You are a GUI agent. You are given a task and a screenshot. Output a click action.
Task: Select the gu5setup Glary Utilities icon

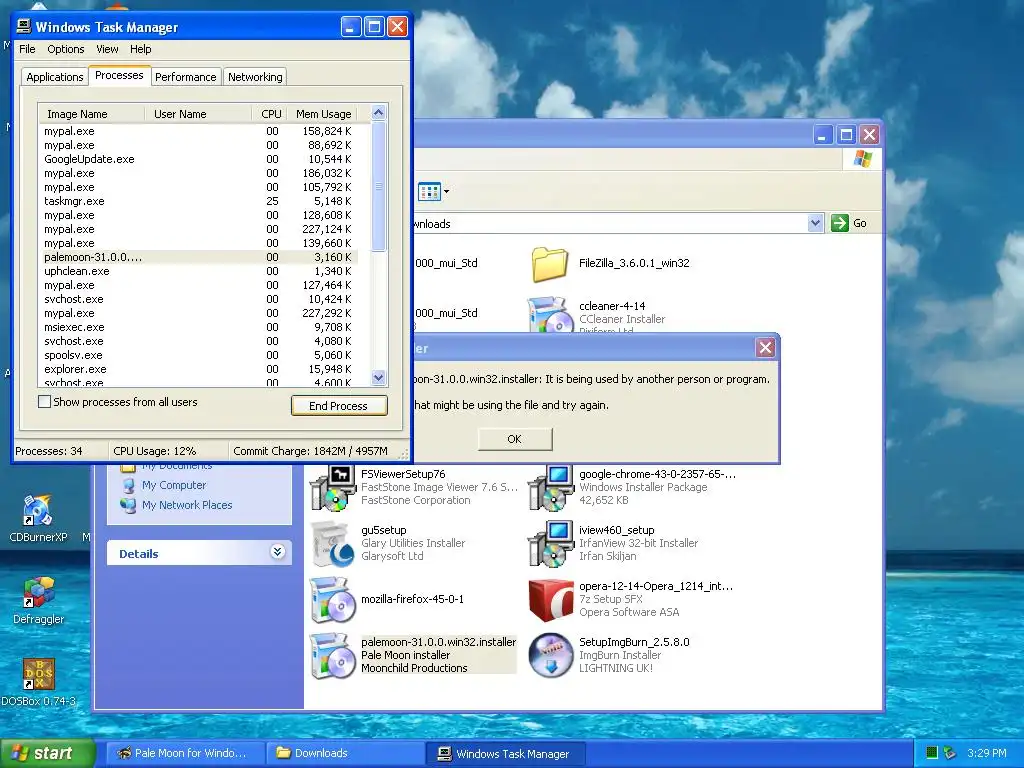coord(332,543)
